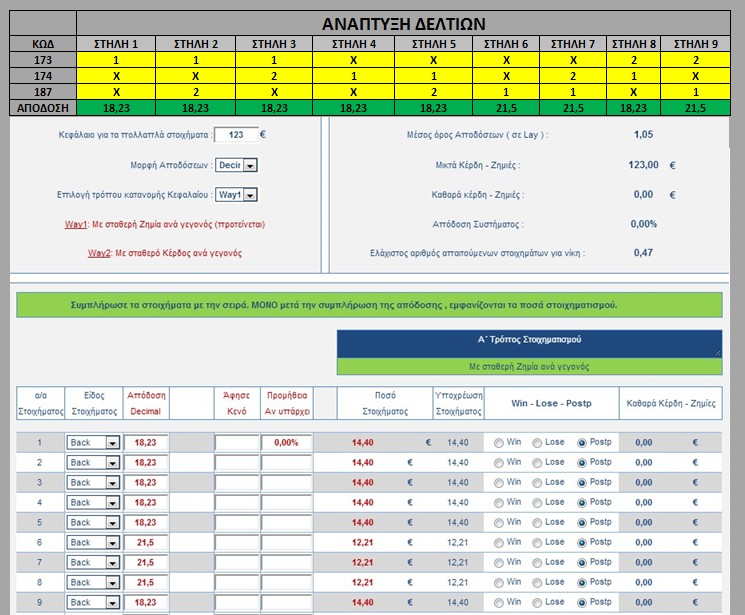Click code 173 row label
This screenshot has height=615, width=745.
[43, 60]
